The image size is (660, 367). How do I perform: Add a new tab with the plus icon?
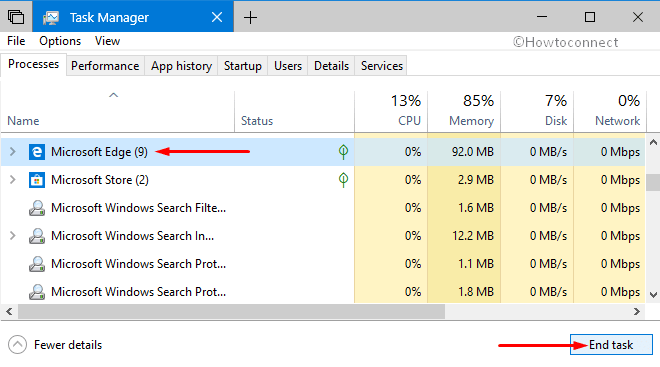coord(250,18)
